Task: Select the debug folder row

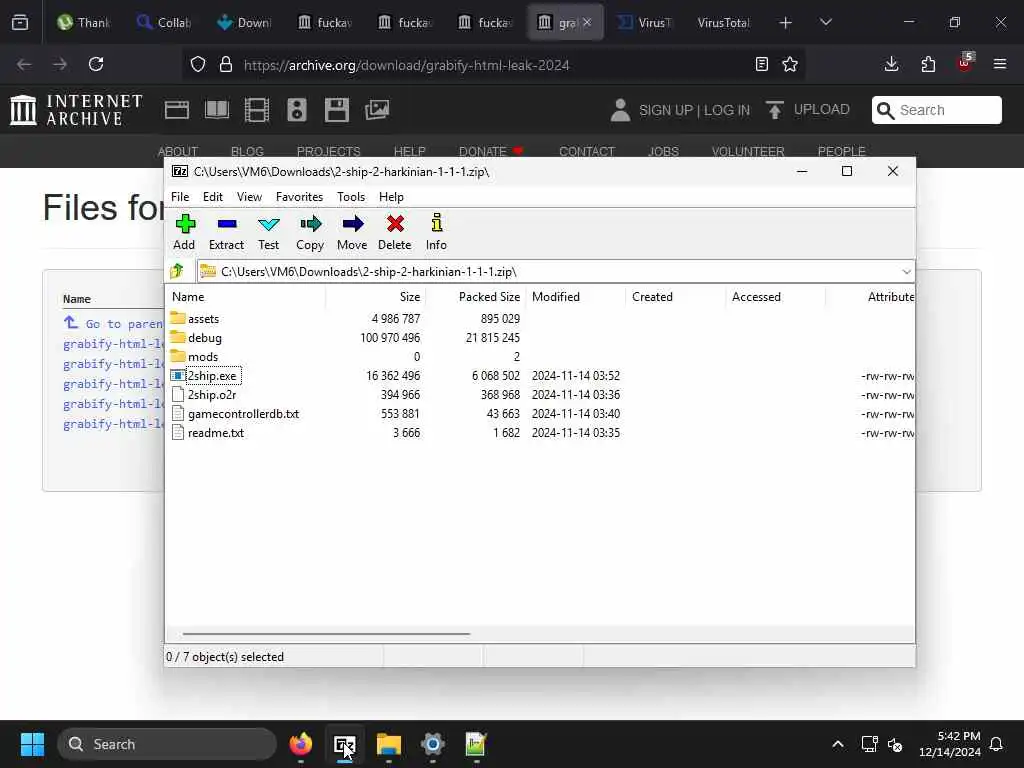Action: 541,338
